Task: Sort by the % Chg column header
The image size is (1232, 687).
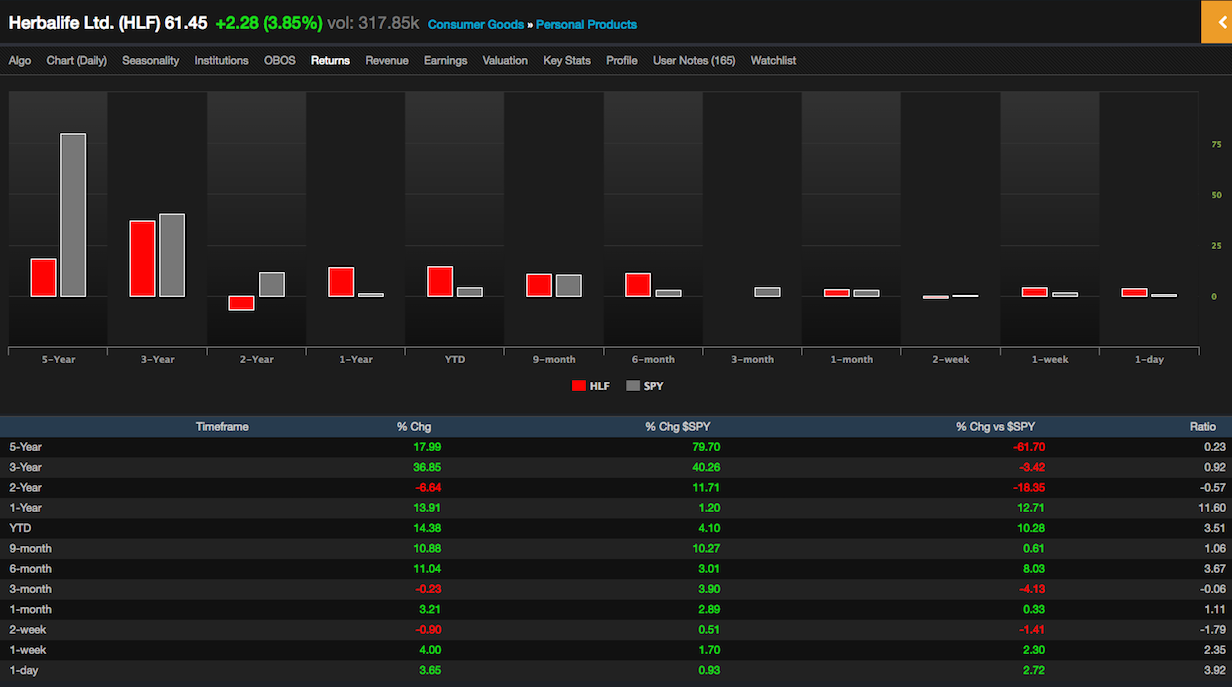Action: [414, 427]
